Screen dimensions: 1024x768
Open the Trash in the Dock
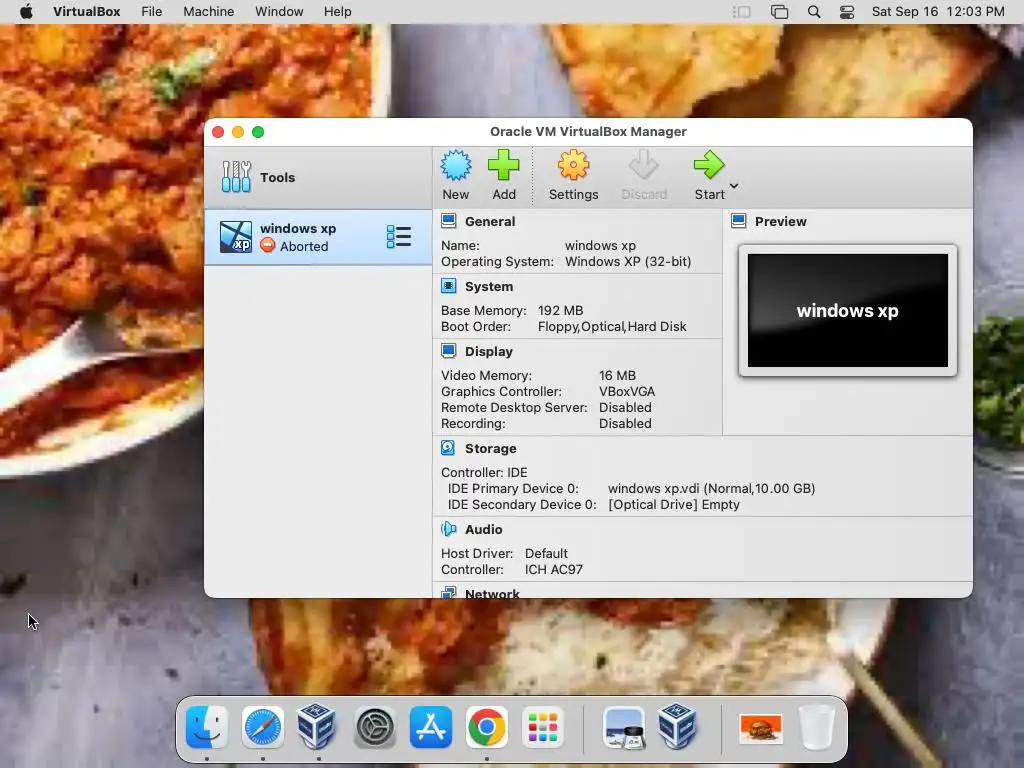point(817,727)
